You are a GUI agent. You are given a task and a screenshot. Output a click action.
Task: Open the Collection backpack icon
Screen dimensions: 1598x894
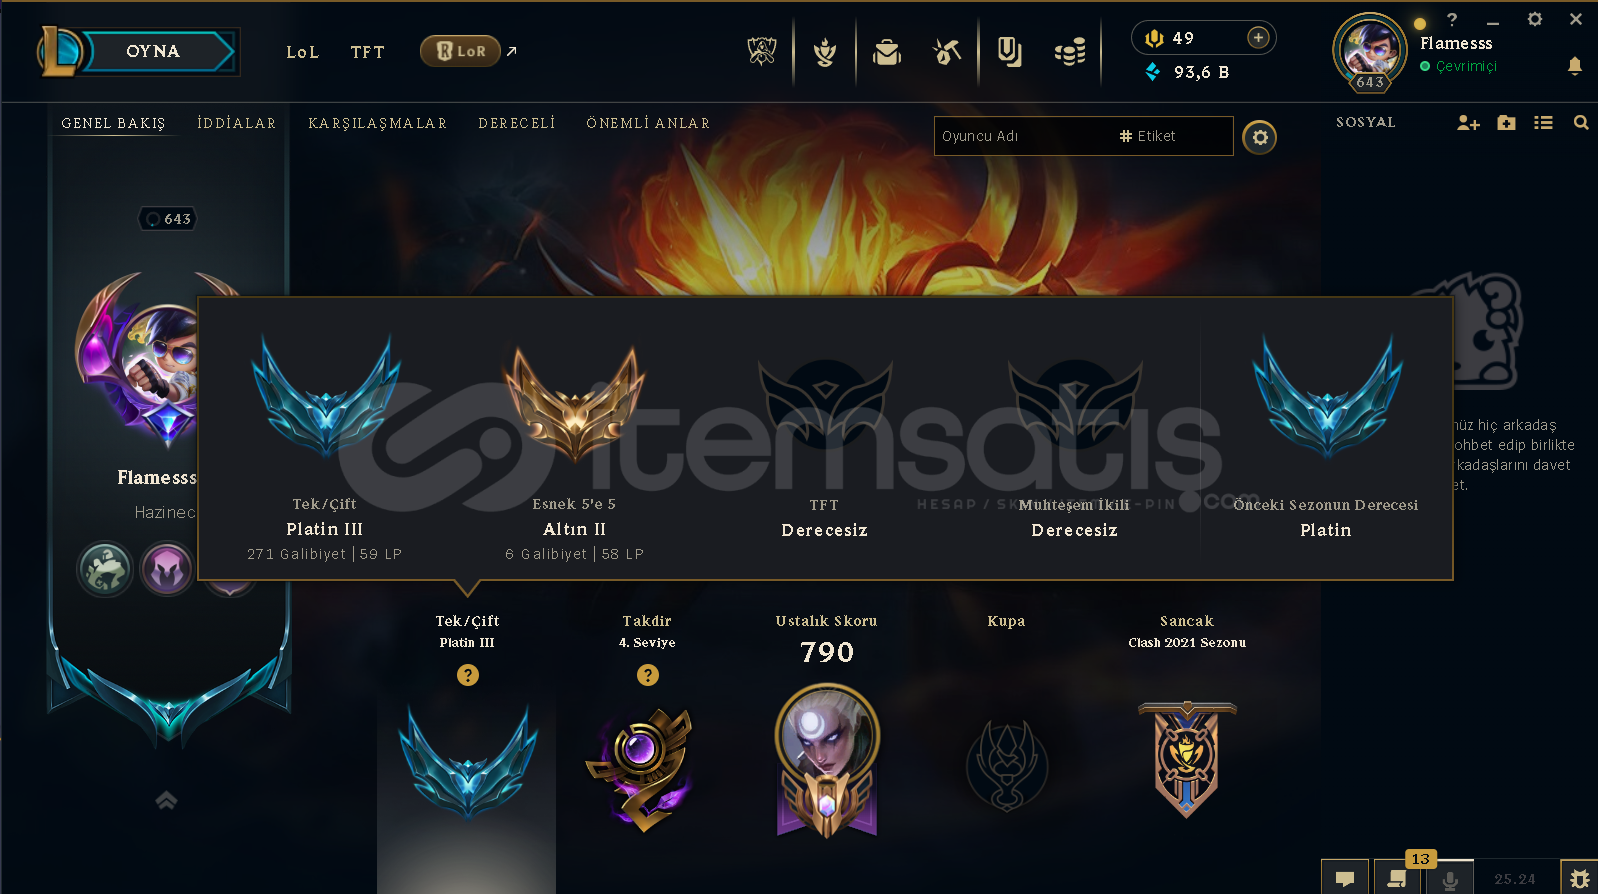[886, 51]
